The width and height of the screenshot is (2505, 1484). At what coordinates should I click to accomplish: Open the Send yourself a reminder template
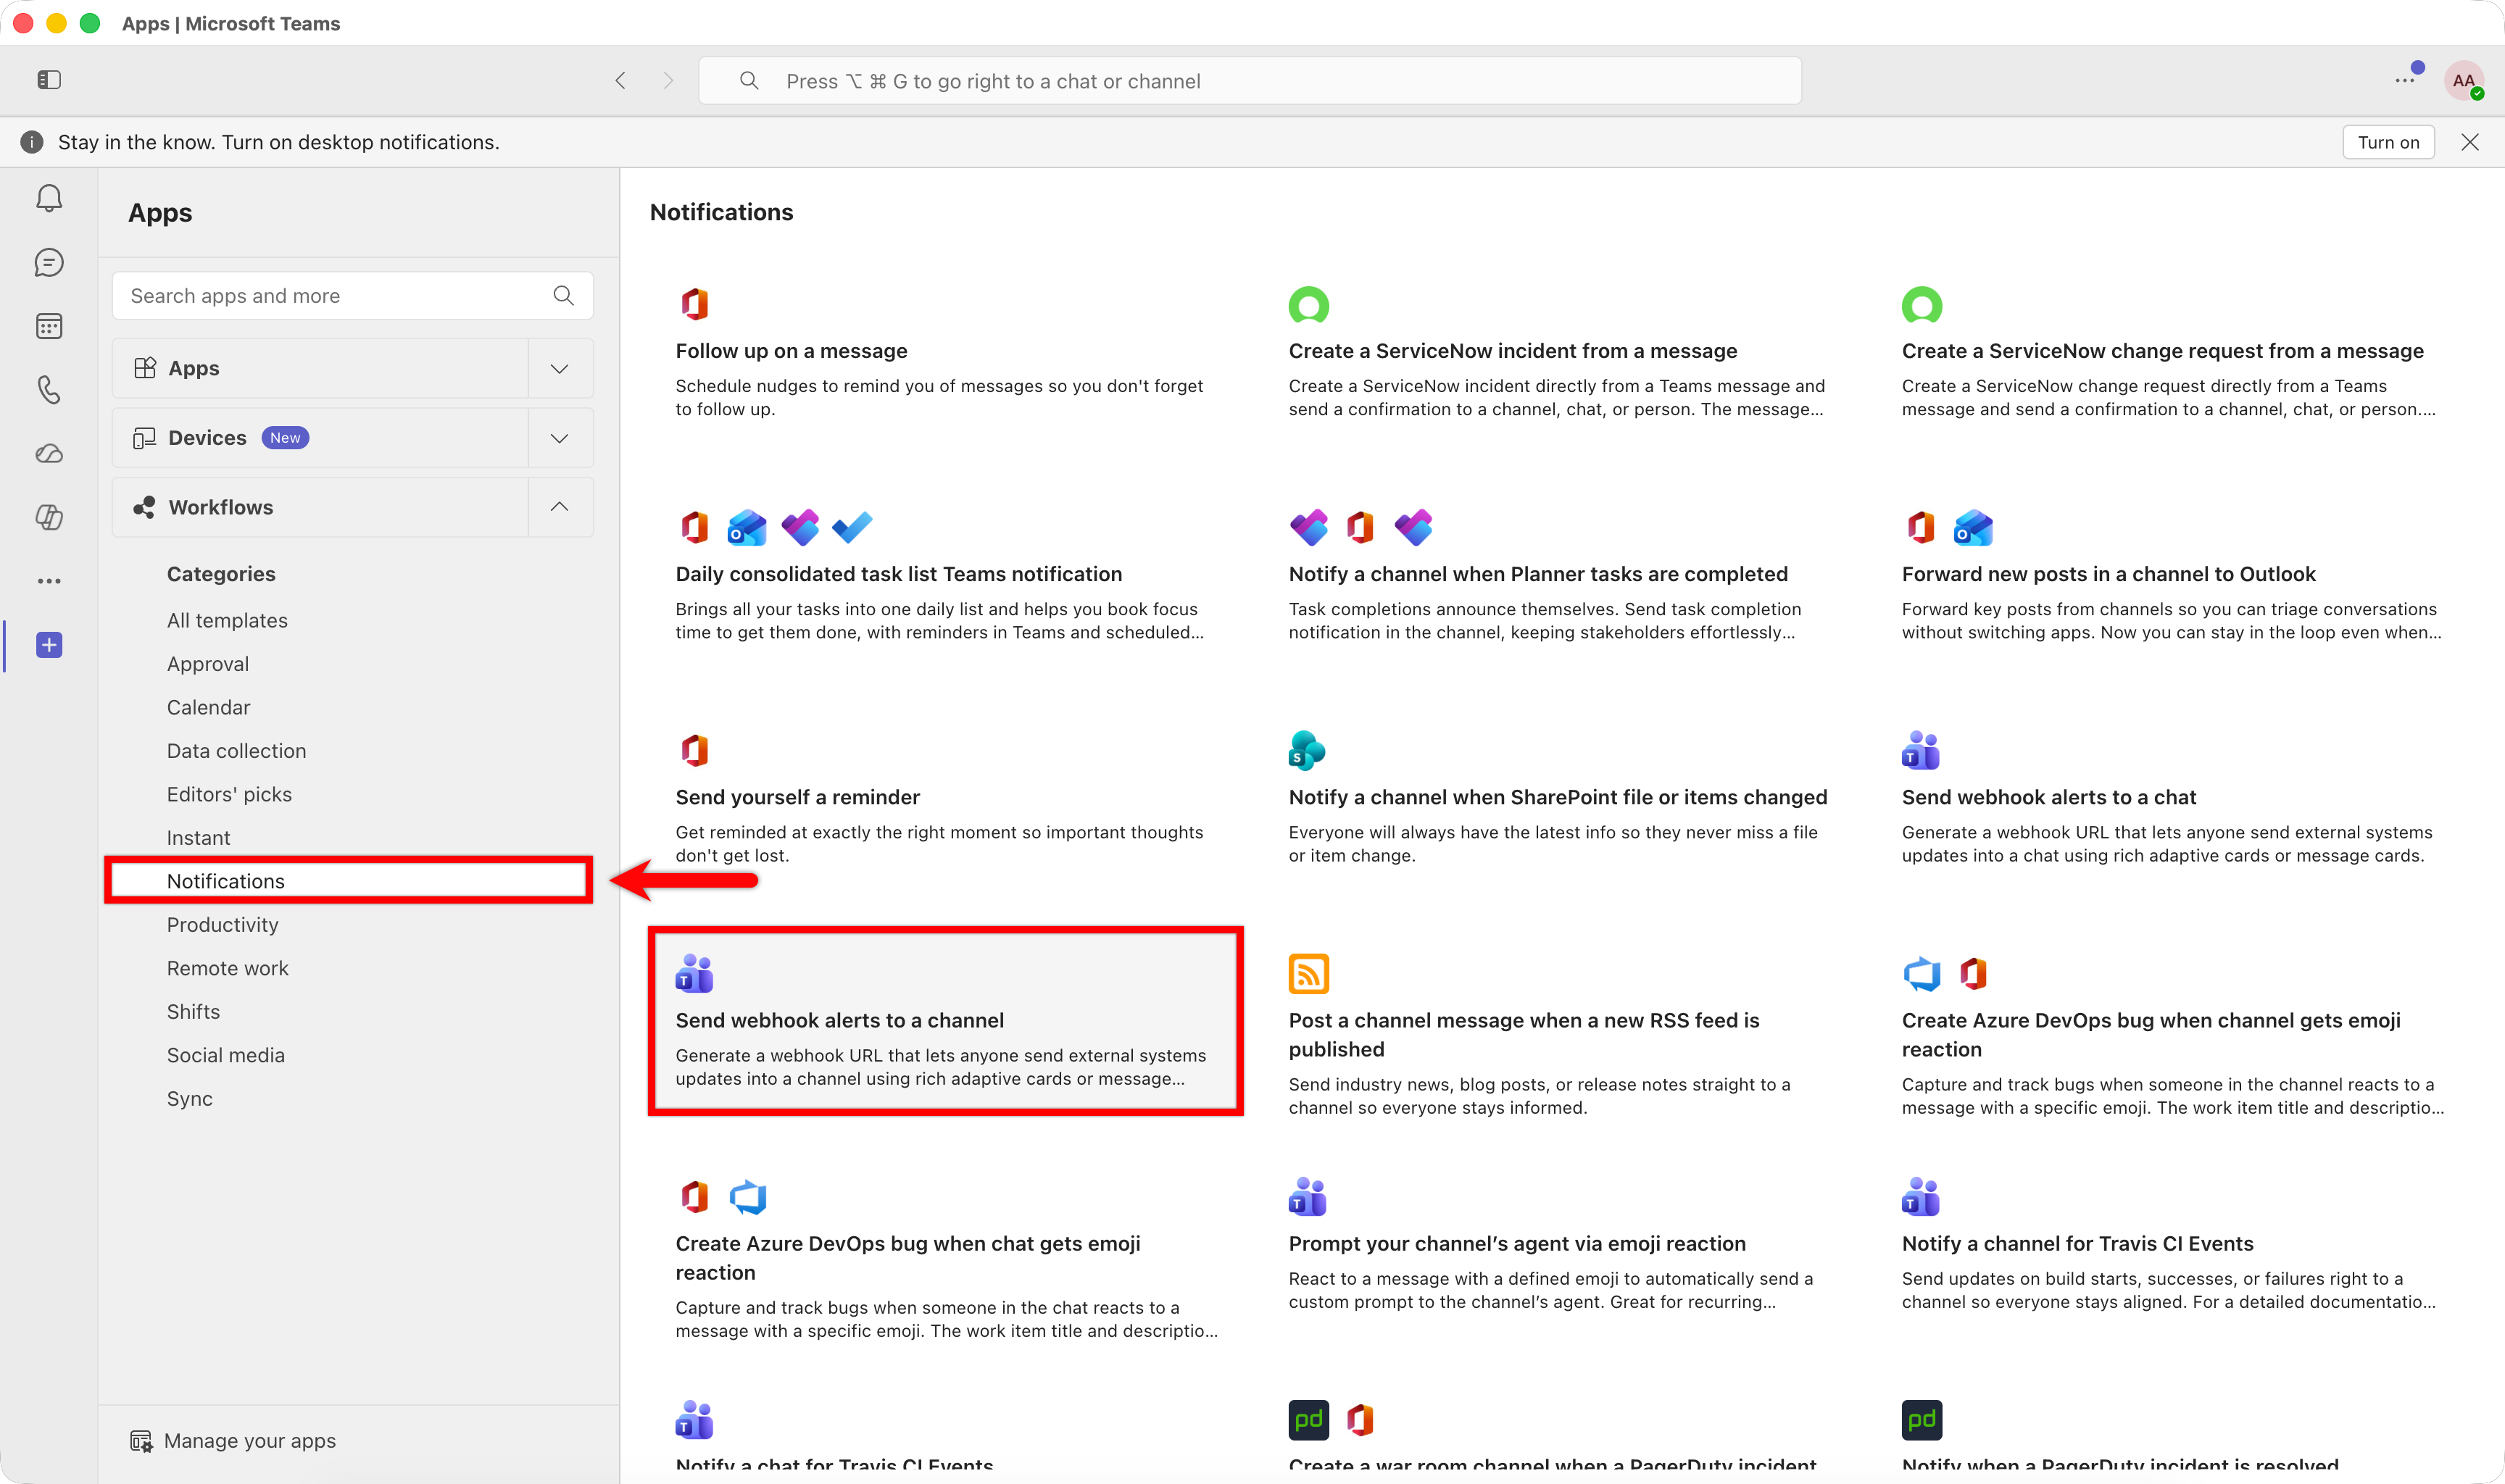946,798
